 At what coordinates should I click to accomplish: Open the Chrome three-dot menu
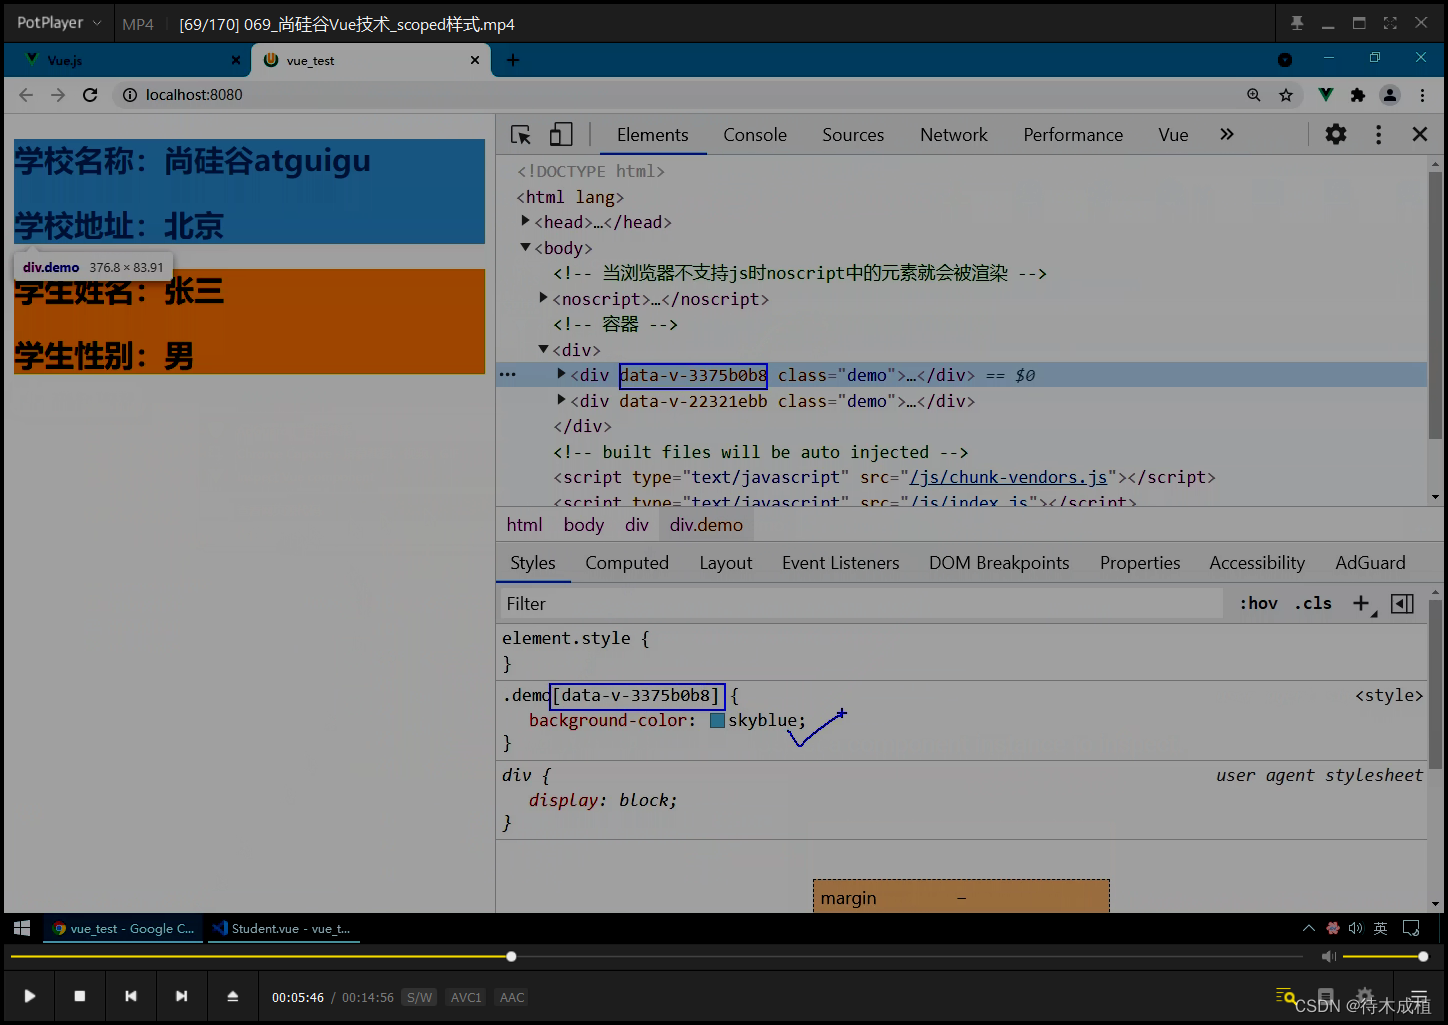click(x=1422, y=95)
